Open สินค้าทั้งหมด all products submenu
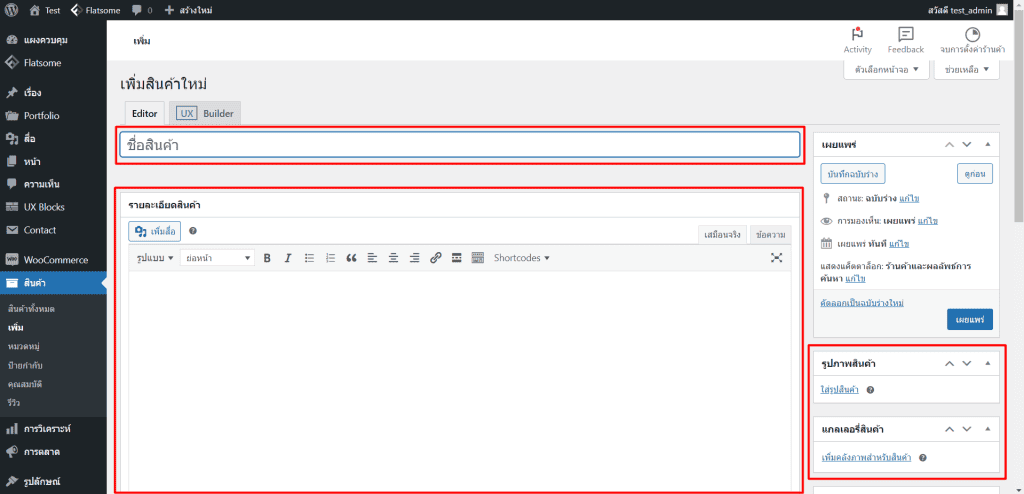 click(31, 308)
